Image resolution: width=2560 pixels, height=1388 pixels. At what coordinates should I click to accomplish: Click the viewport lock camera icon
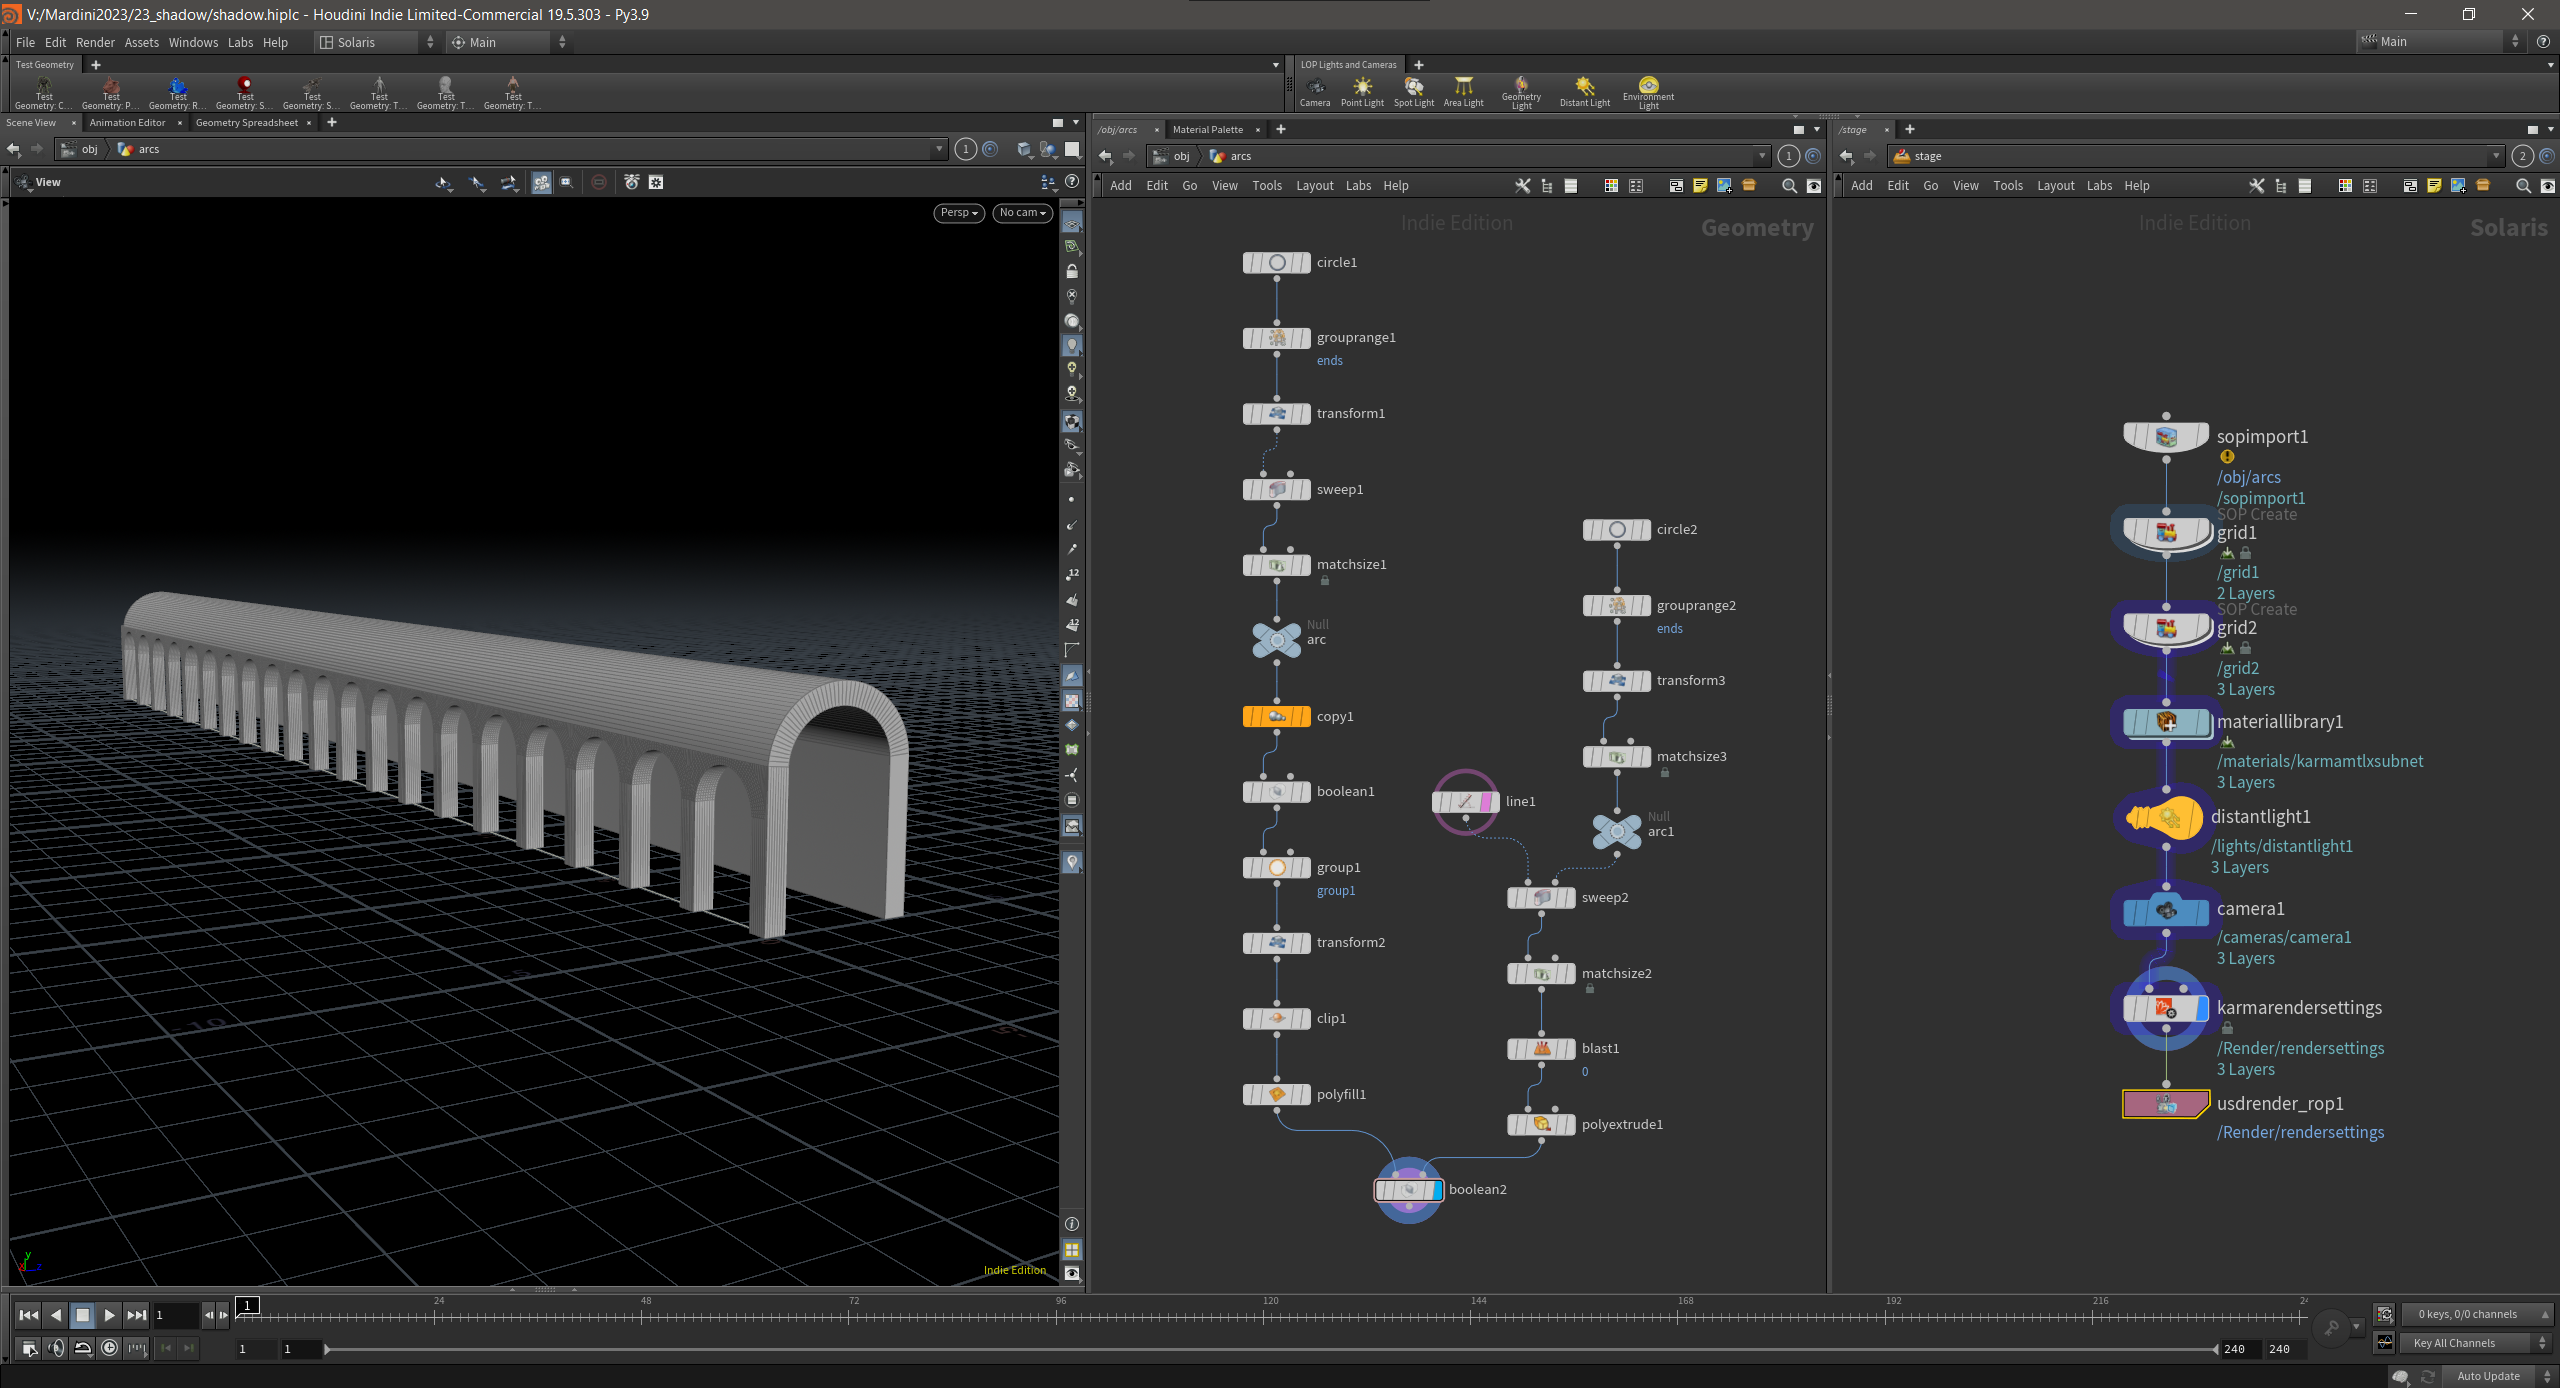click(1072, 271)
